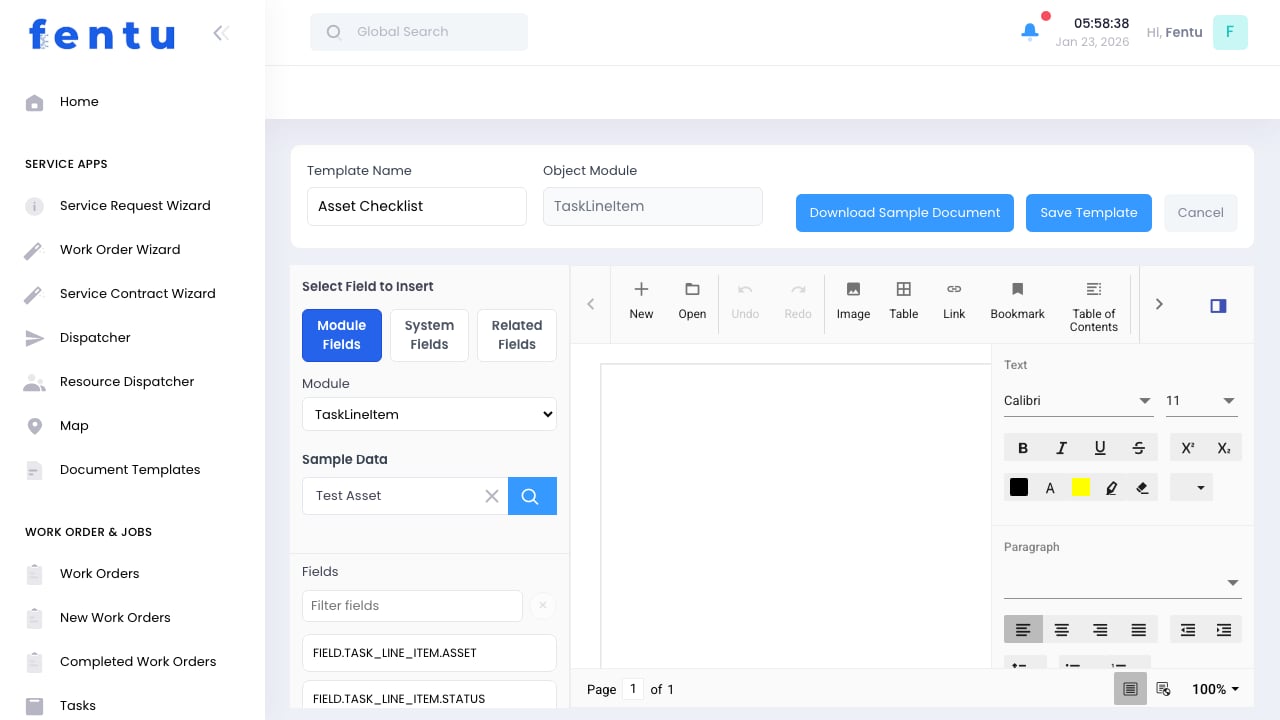Select the highlighter pen icon
This screenshot has height=720, width=1280.
(x=1111, y=488)
